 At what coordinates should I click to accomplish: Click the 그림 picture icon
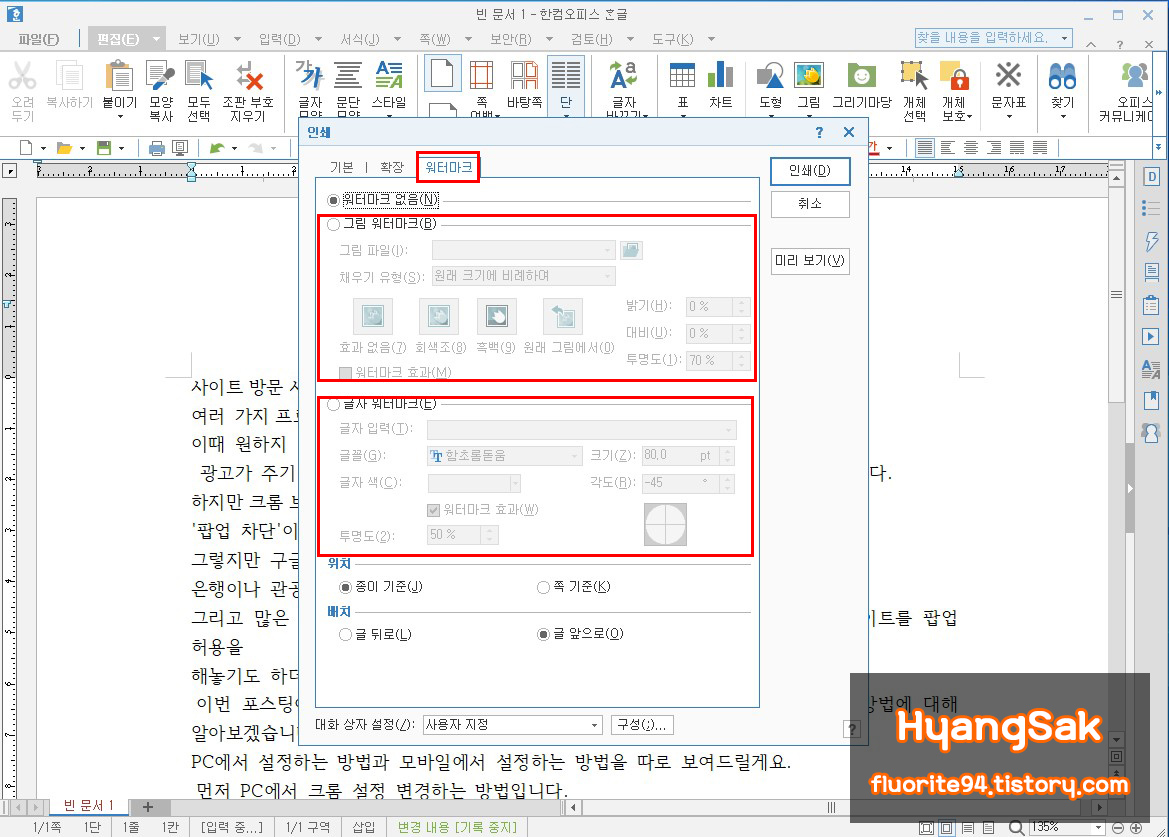[809, 76]
